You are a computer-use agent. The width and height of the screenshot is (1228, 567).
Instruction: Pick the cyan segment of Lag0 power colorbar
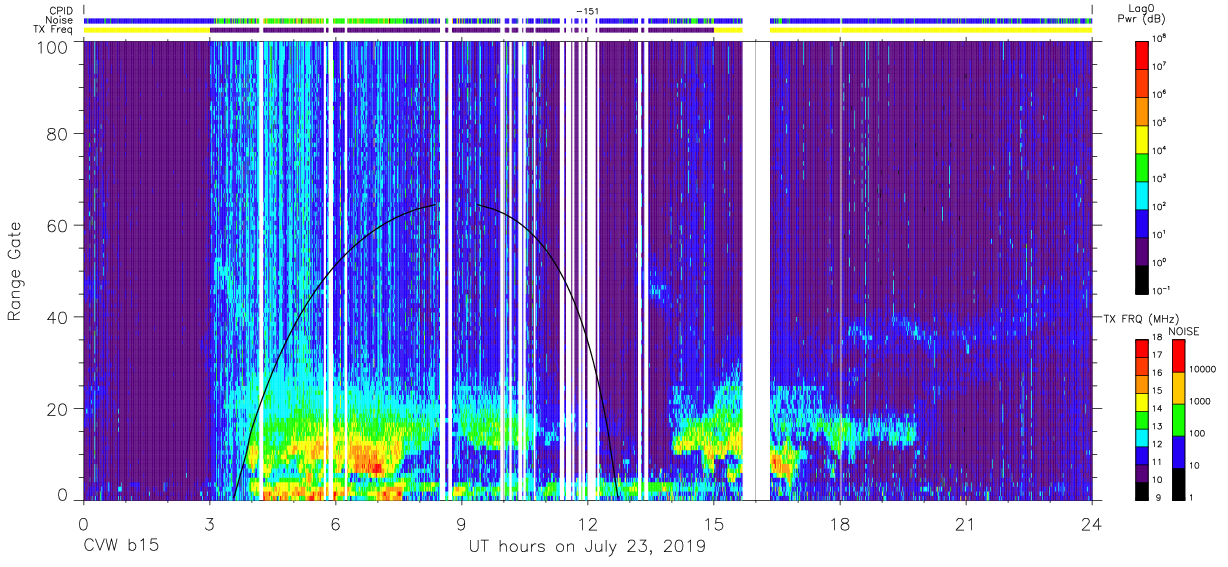(1144, 194)
